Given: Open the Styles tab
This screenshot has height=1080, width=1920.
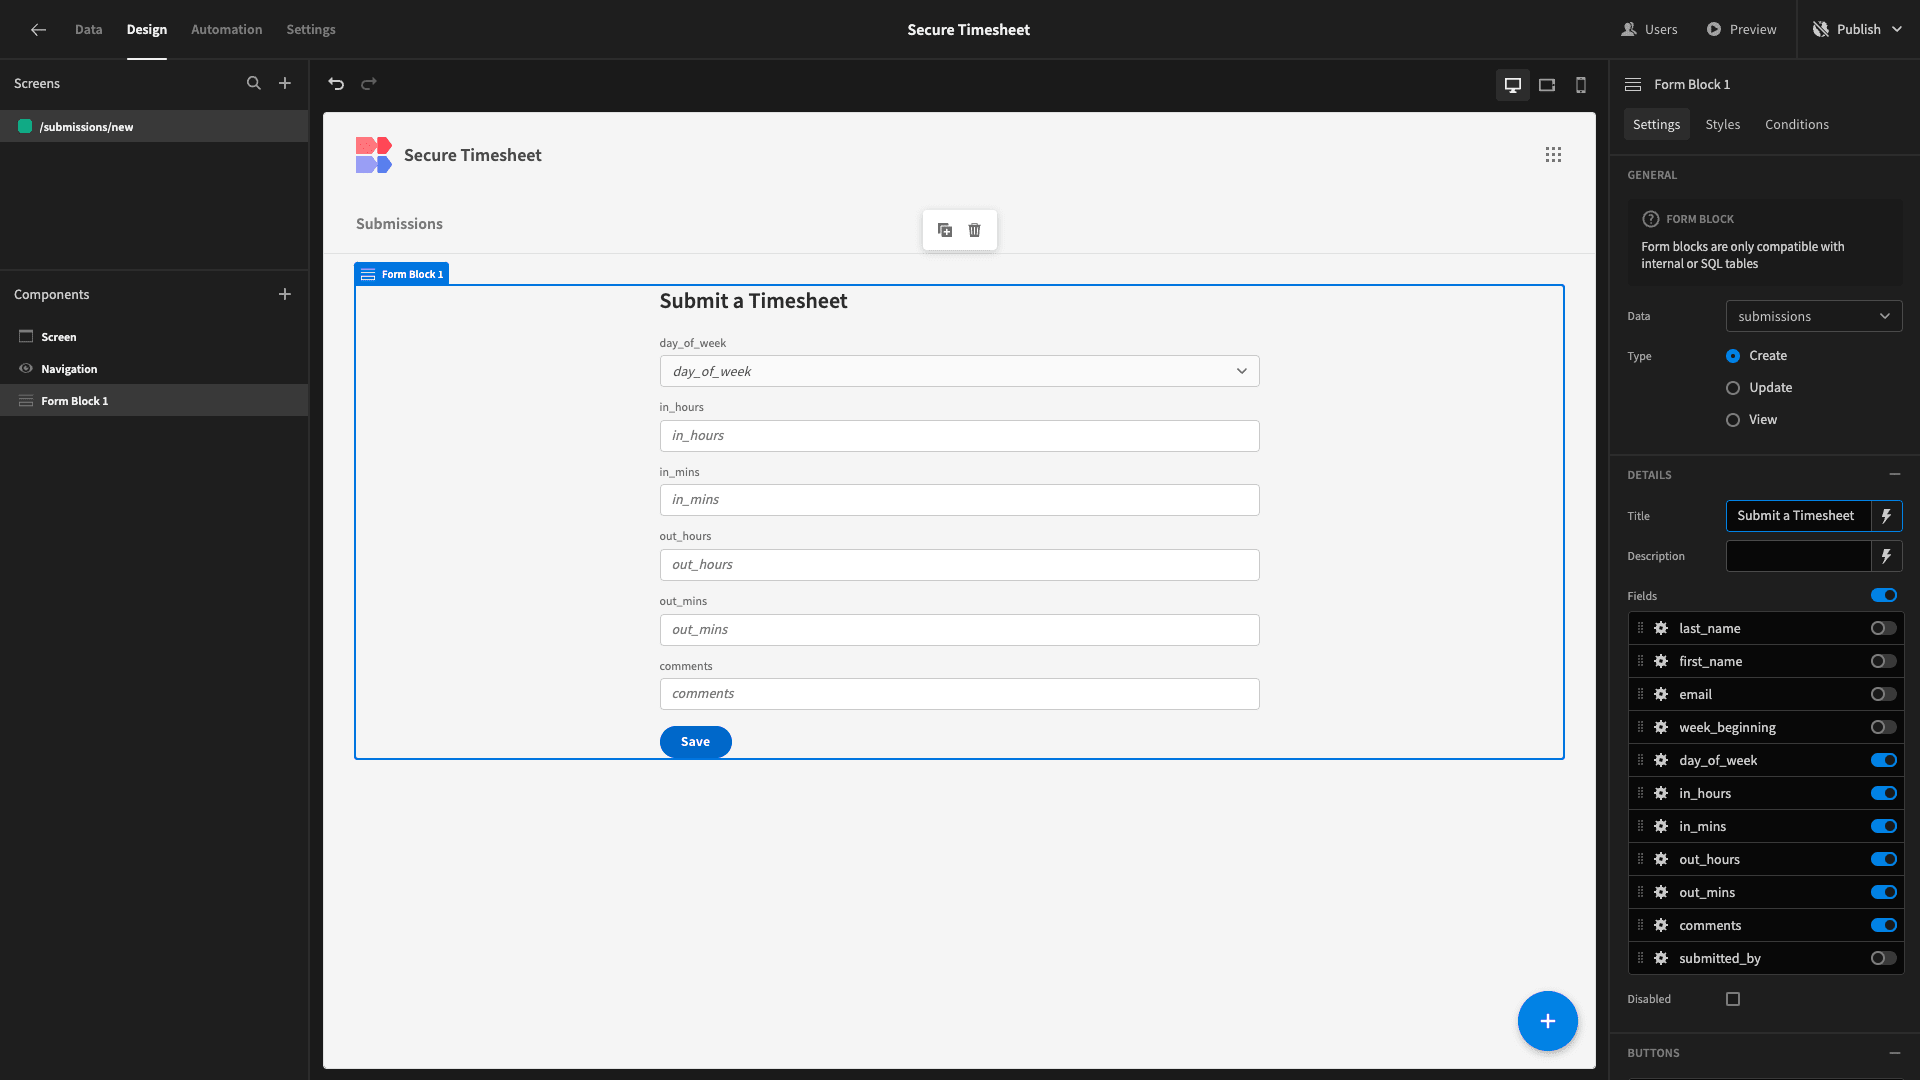Looking at the screenshot, I should (1722, 124).
